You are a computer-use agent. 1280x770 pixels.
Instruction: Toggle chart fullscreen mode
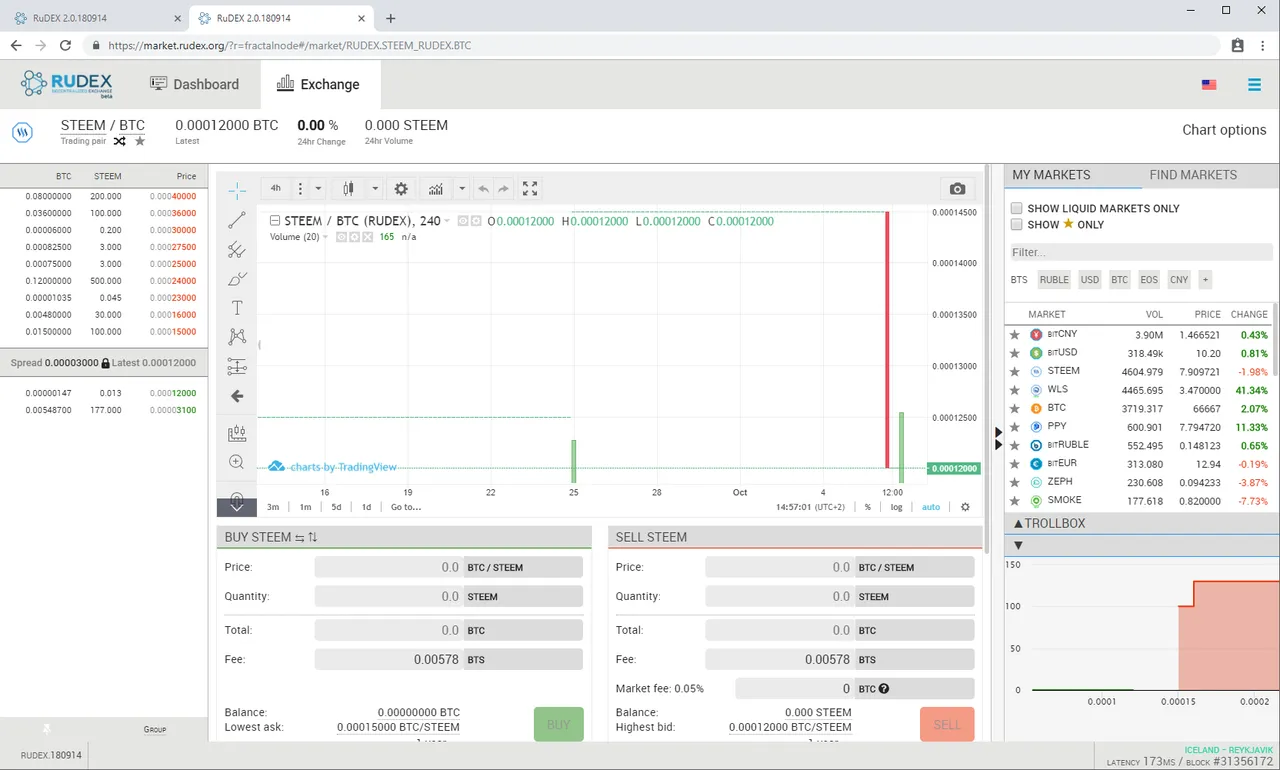(530, 188)
